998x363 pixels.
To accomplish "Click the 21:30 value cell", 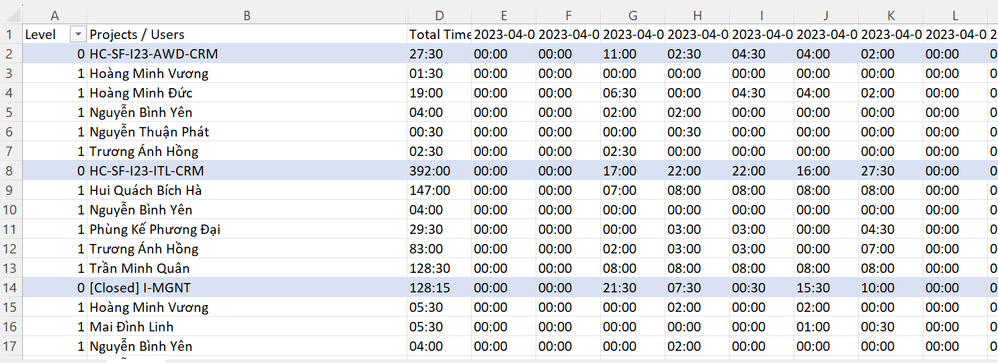I will pyautogui.click(x=633, y=288).
